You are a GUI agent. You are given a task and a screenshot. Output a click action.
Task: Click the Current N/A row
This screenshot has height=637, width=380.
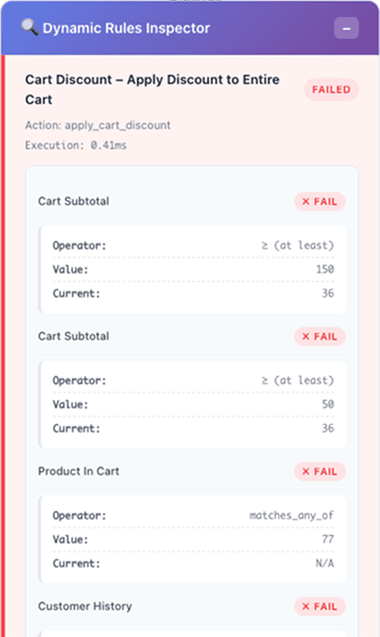[x=193, y=563]
